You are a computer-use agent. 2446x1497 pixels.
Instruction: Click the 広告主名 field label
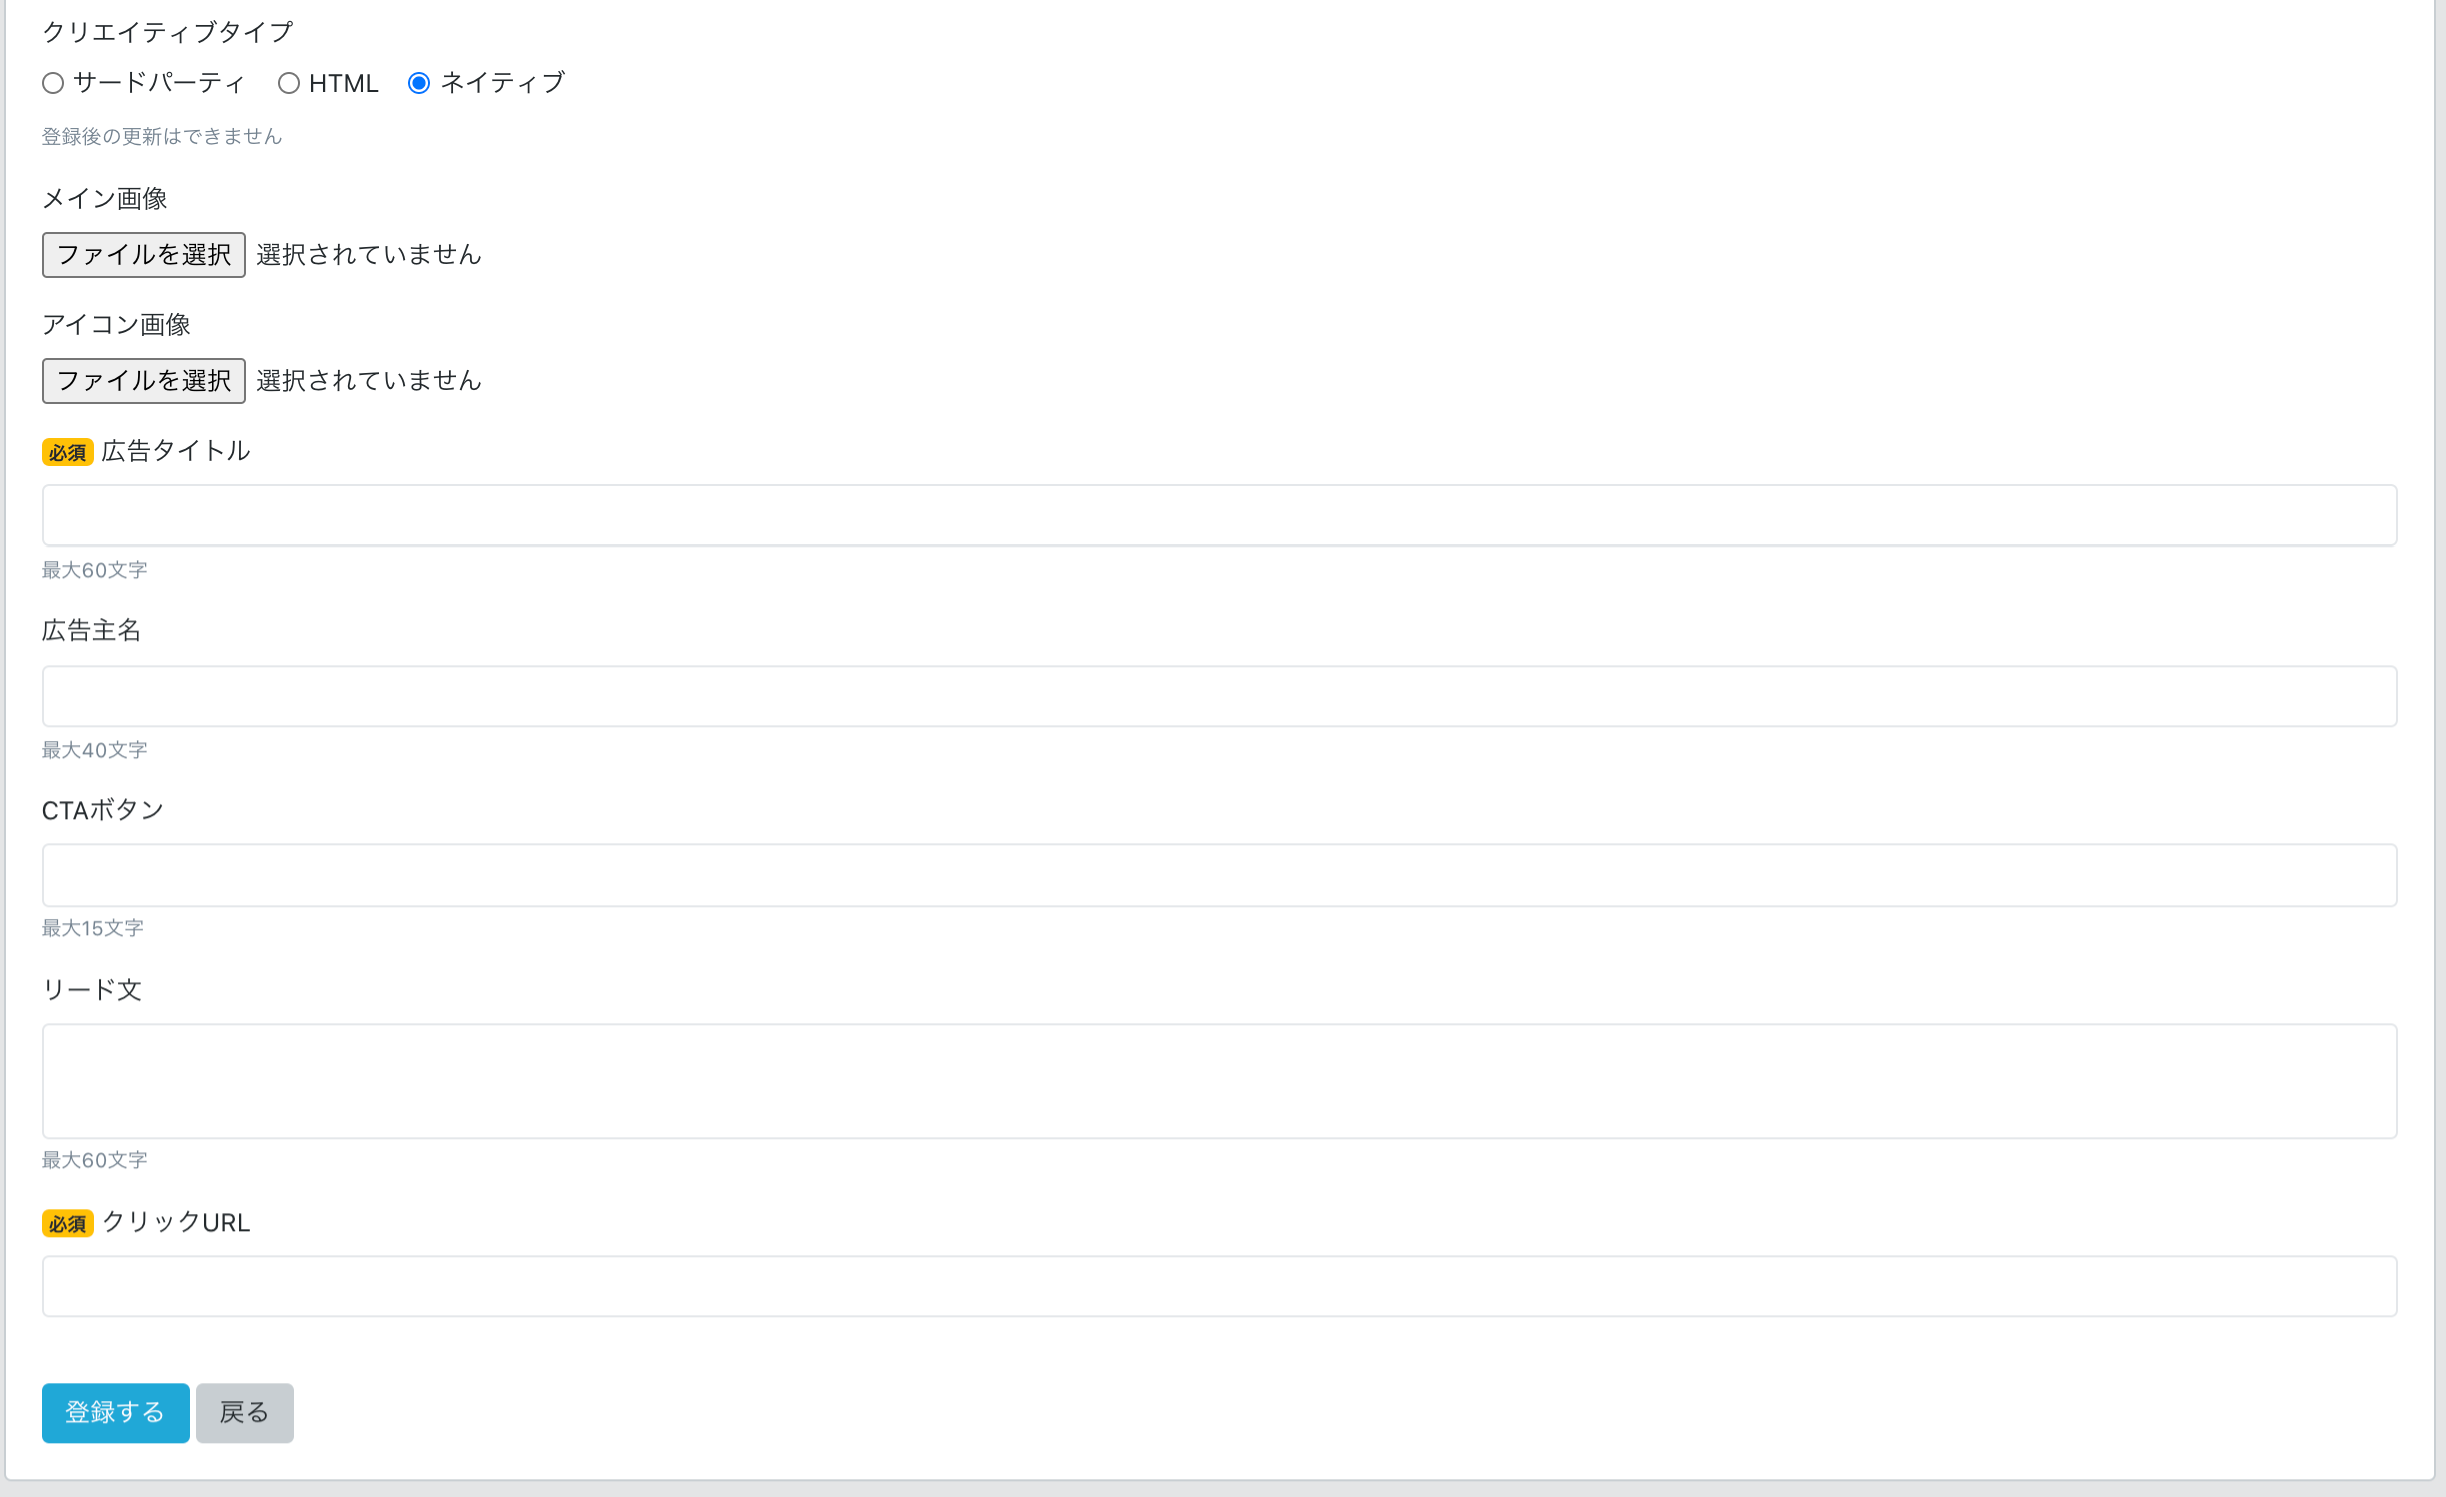[91, 630]
